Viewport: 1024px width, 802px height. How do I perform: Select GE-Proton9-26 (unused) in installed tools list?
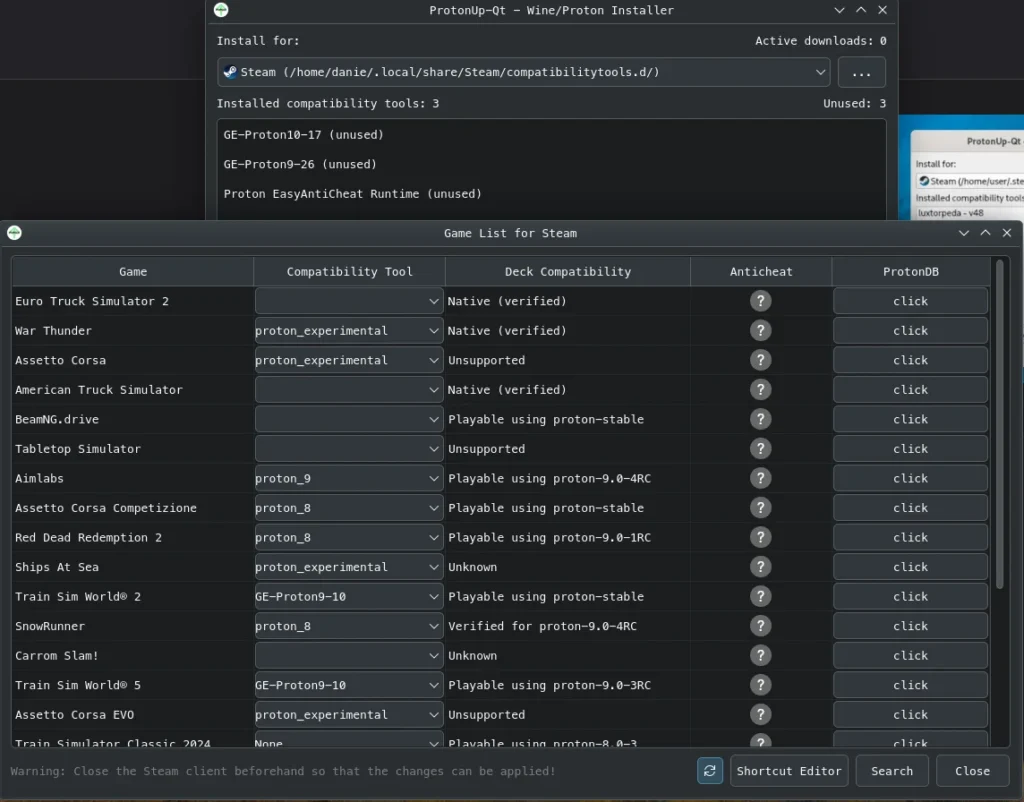(551, 164)
